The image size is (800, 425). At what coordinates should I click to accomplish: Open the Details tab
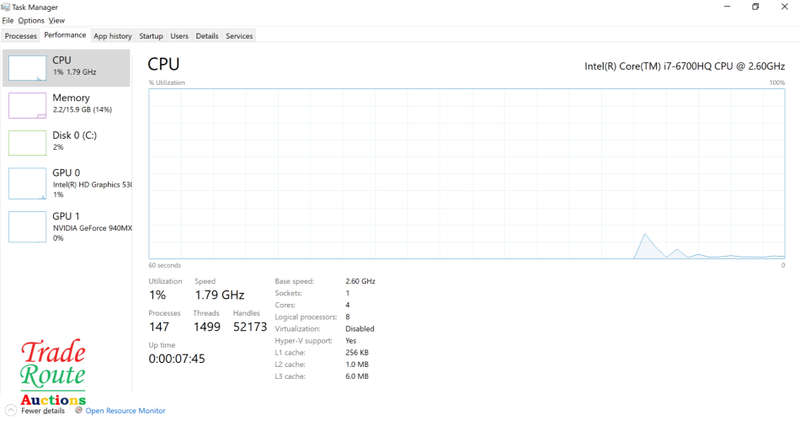pyautogui.click(x=207, y=36)
